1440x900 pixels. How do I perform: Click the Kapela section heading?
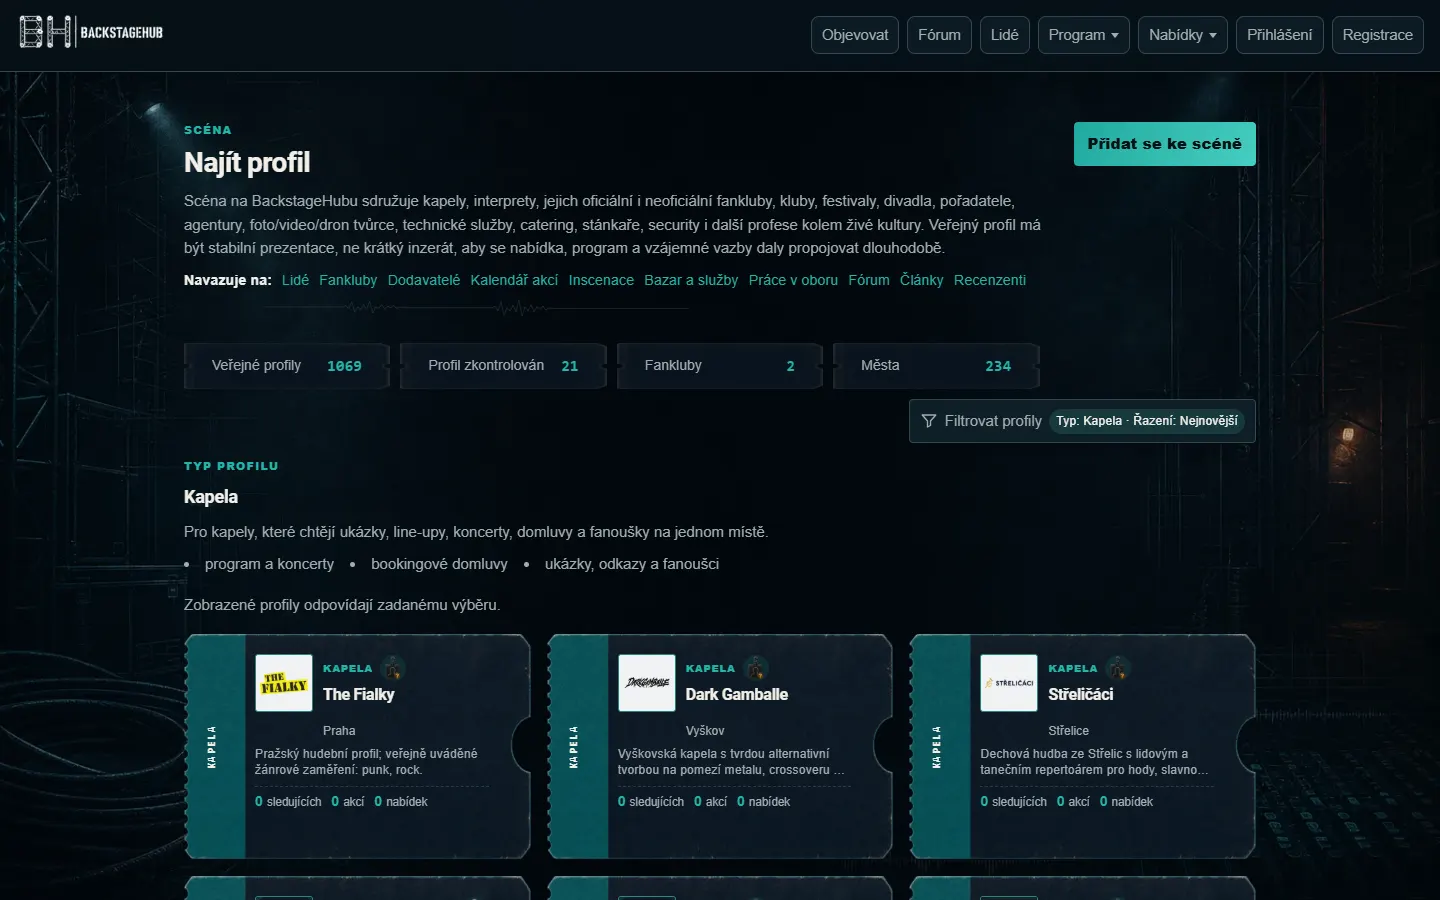click(211, 497)
